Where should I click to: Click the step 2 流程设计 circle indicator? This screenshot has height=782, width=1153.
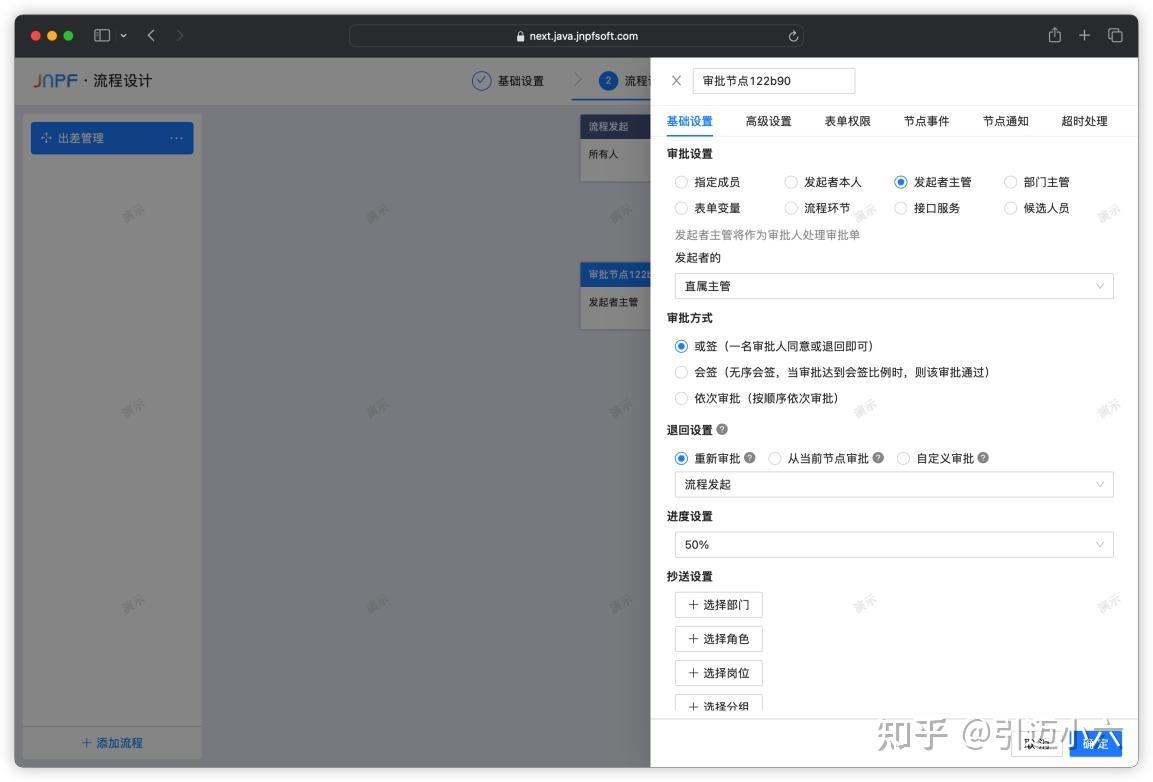(610, 81)
